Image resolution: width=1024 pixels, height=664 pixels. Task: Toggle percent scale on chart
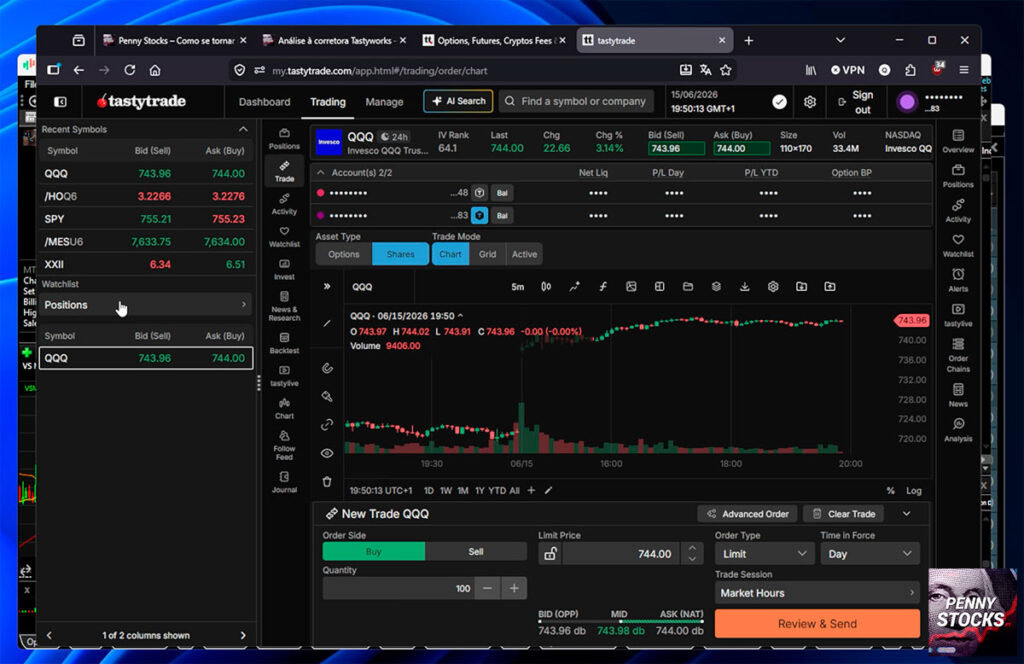point(890,490)
